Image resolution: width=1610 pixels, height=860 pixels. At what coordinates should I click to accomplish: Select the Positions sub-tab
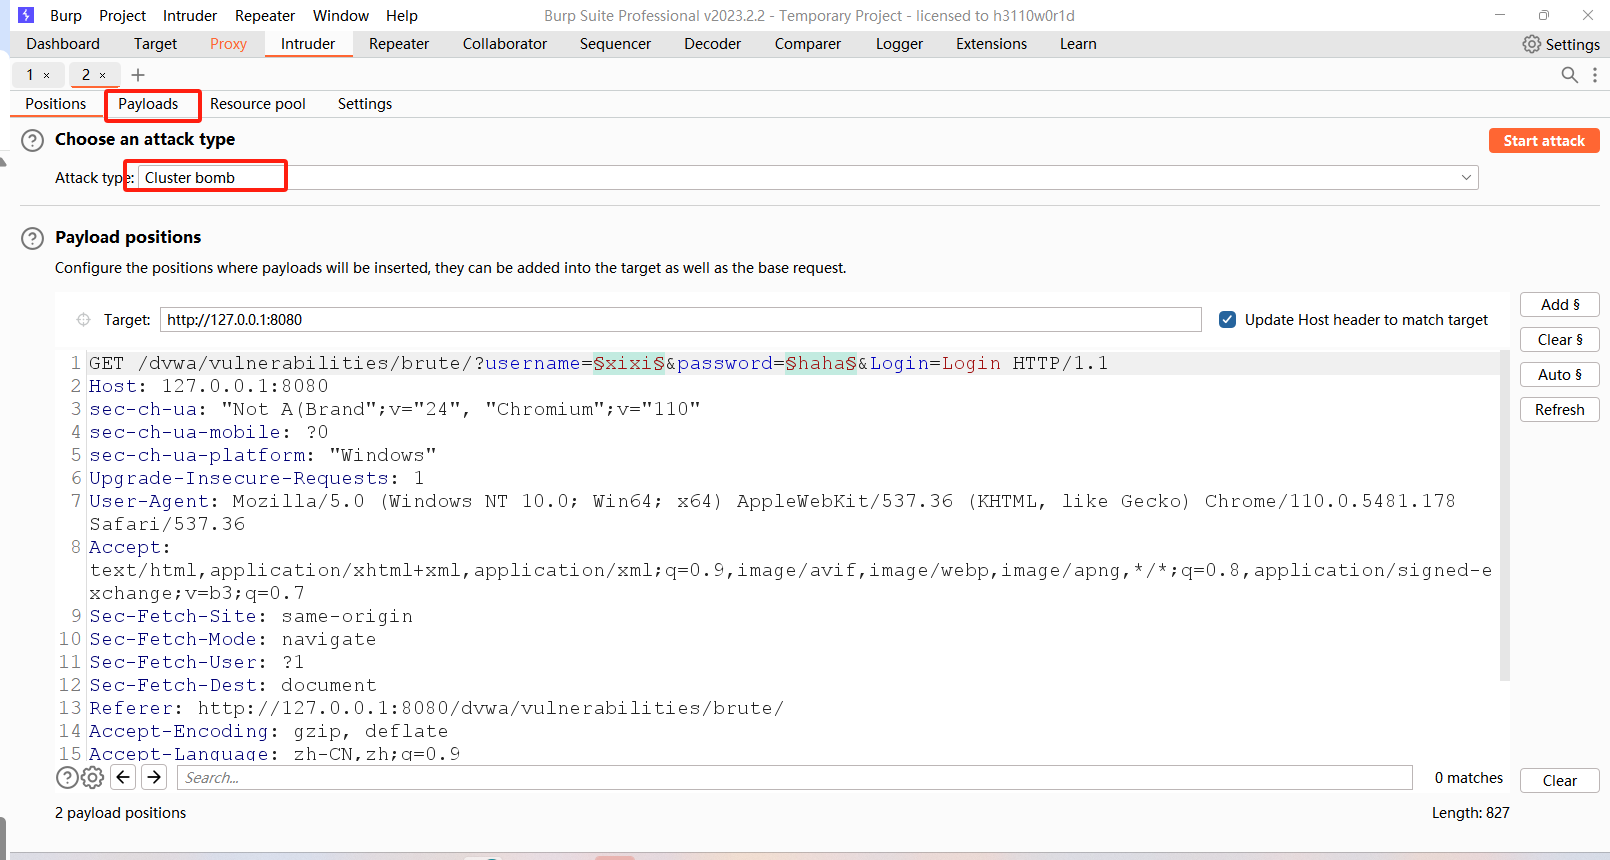(x=56, y=104)
